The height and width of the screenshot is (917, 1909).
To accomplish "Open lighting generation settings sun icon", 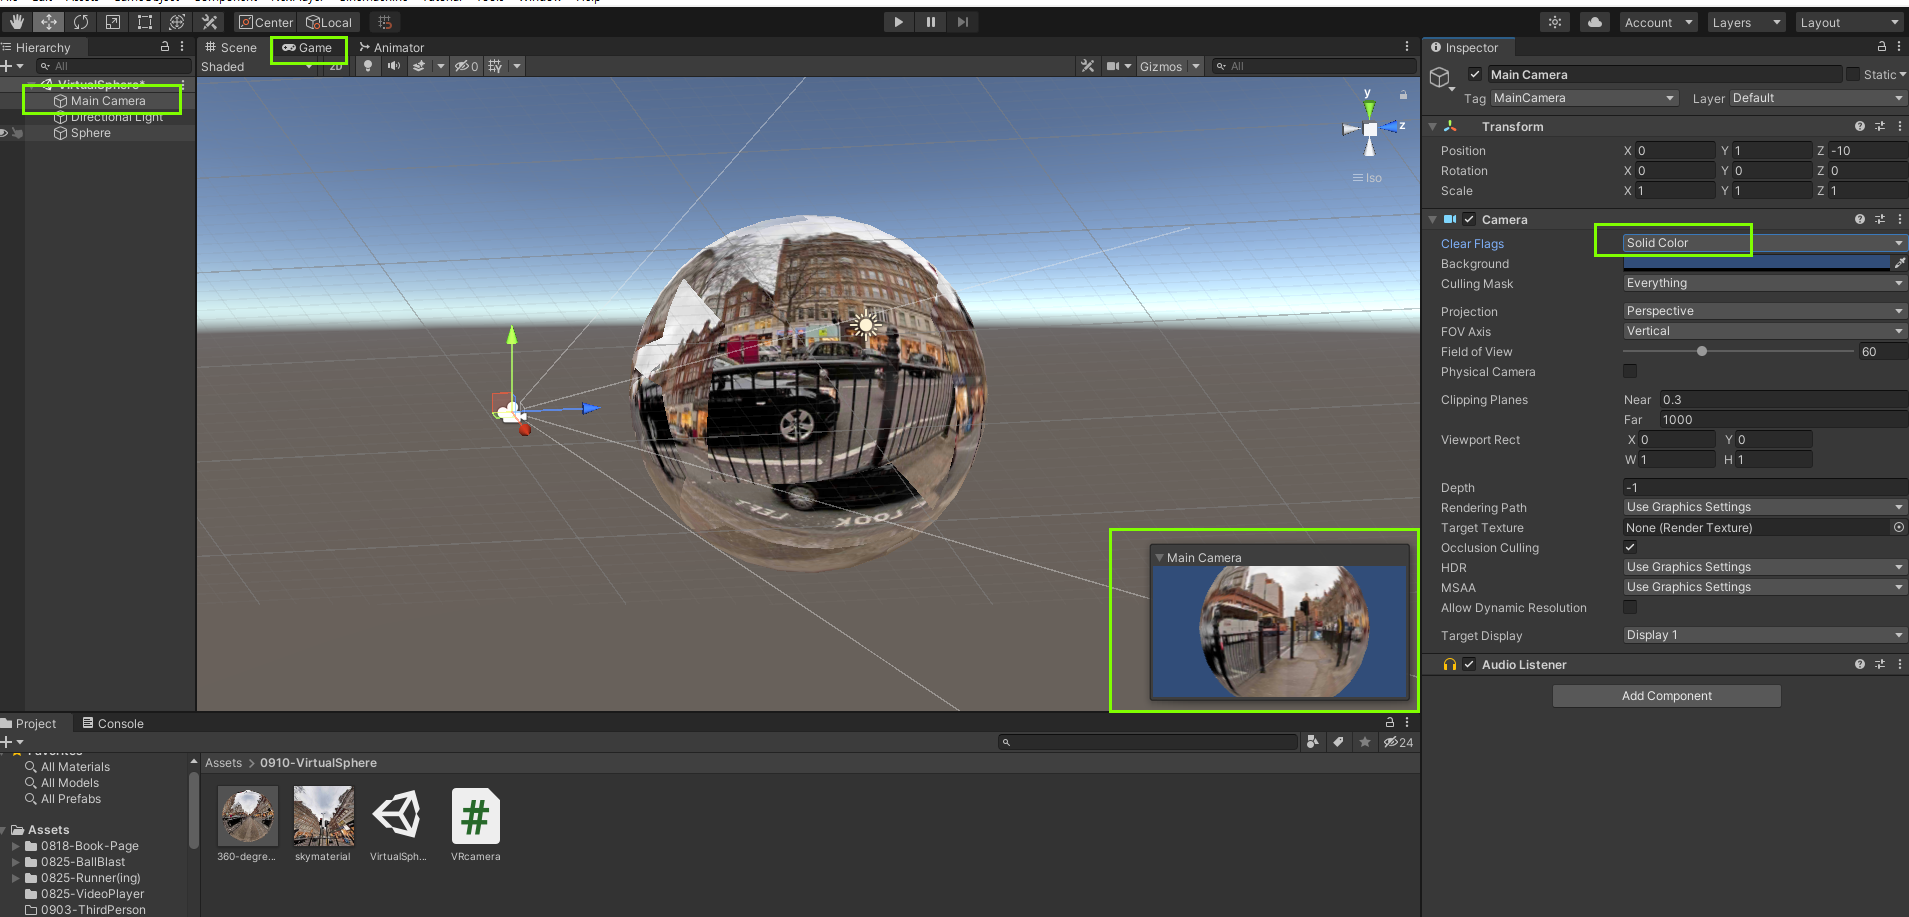I will 1555,22.
